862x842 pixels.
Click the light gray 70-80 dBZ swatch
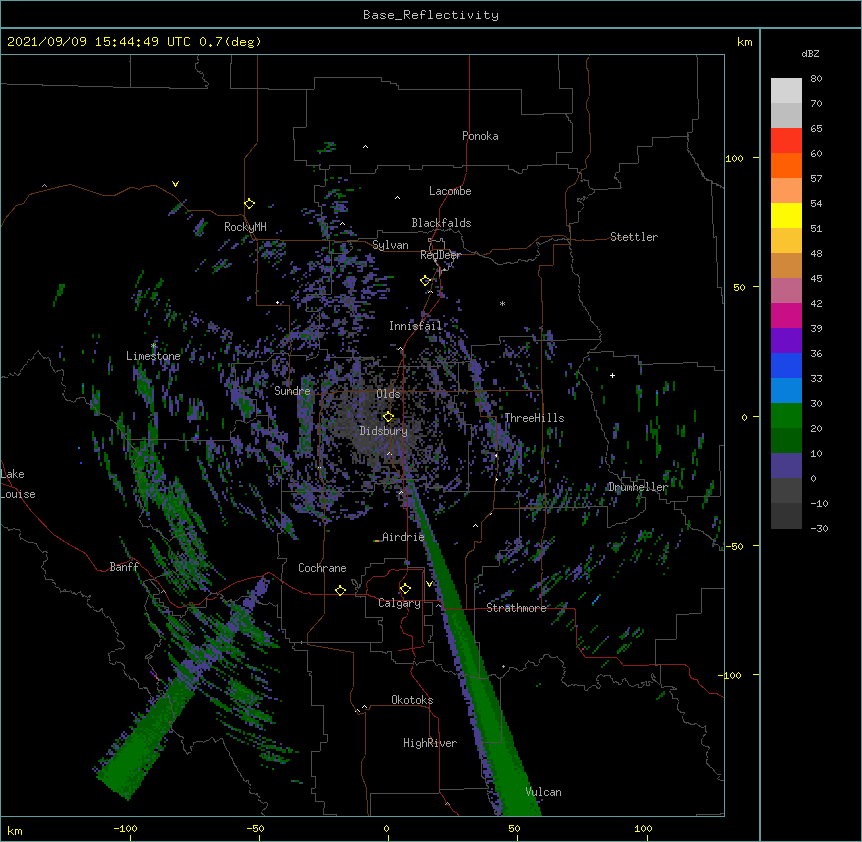[786, 91]
